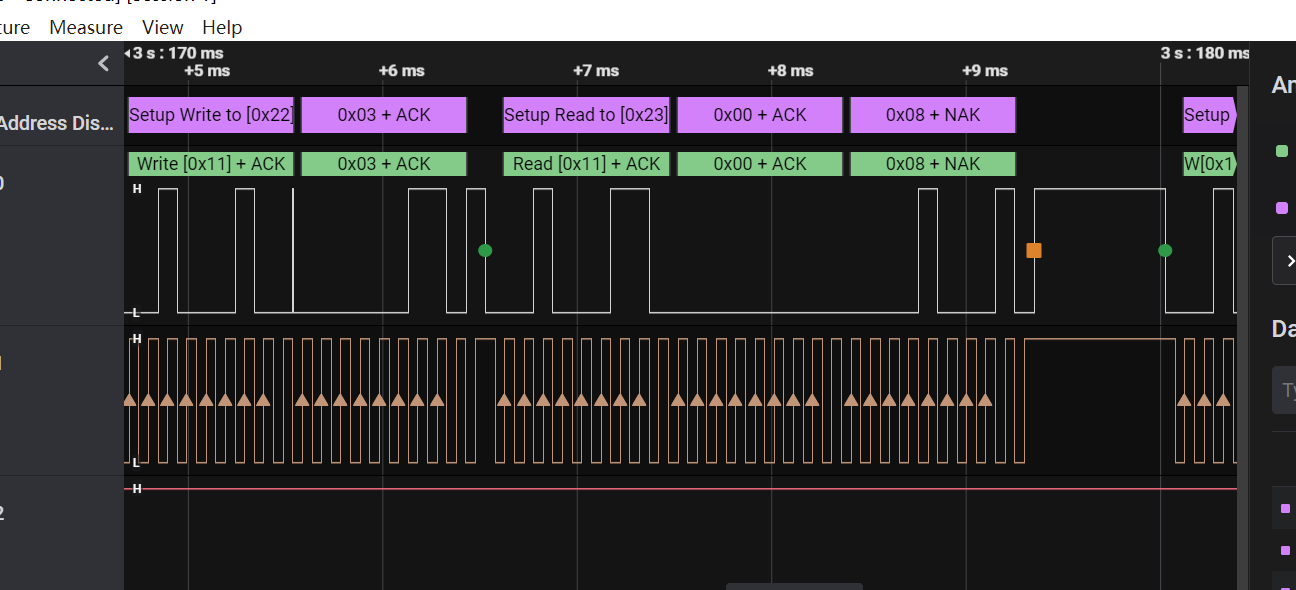Collapse the channel labels sidebar chevron
The height and width of the screenshot is (590, 1296).
103,64
